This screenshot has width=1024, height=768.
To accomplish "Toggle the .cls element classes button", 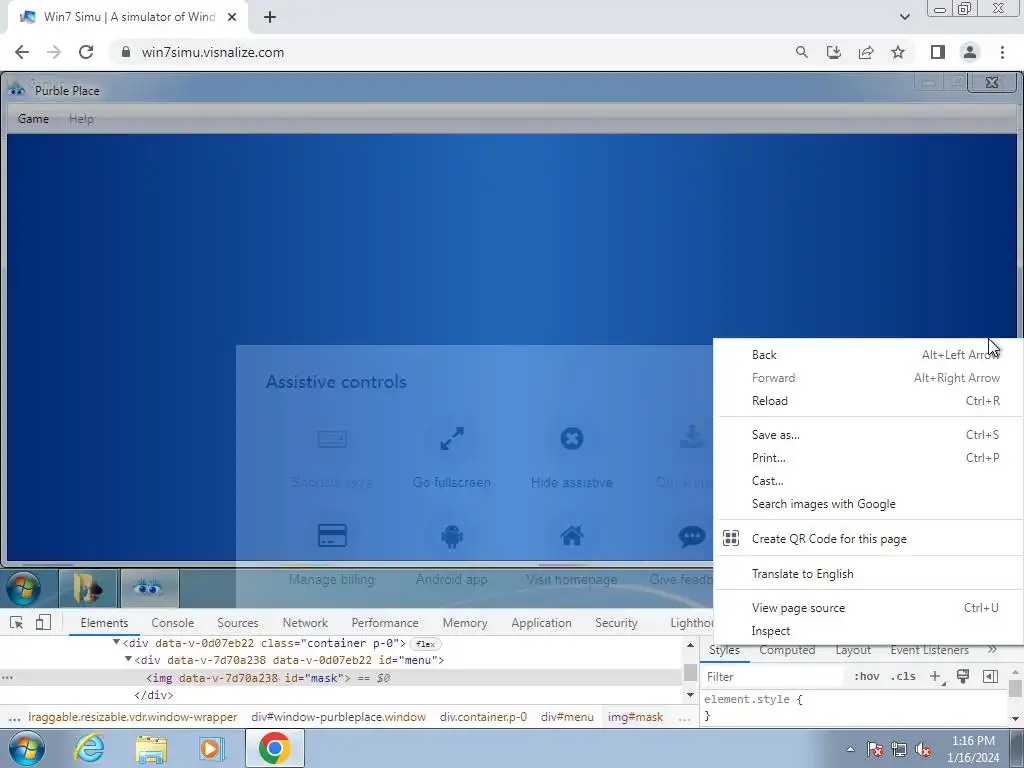I will pyautogui.click(x=903, y=677).
